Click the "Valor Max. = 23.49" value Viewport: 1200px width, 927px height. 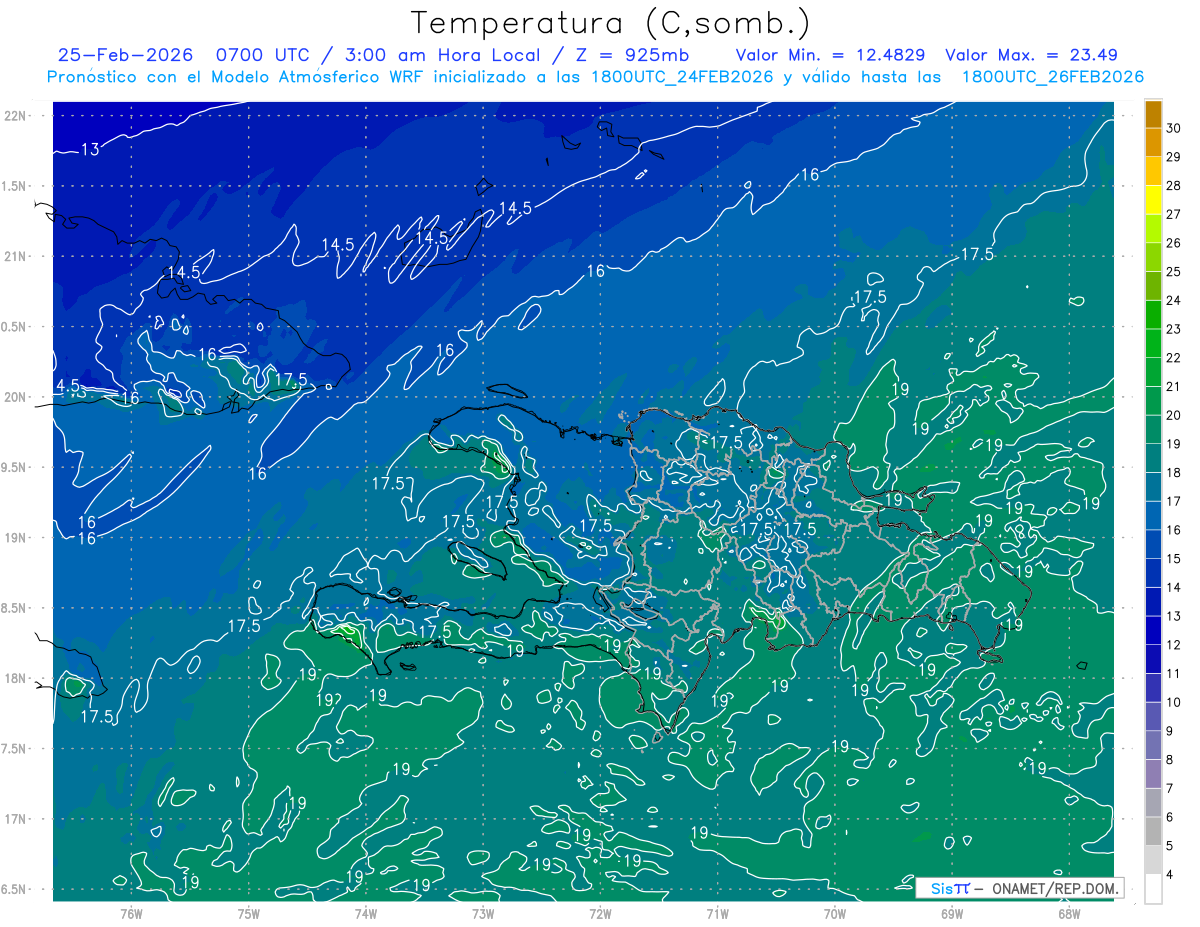1031,56
